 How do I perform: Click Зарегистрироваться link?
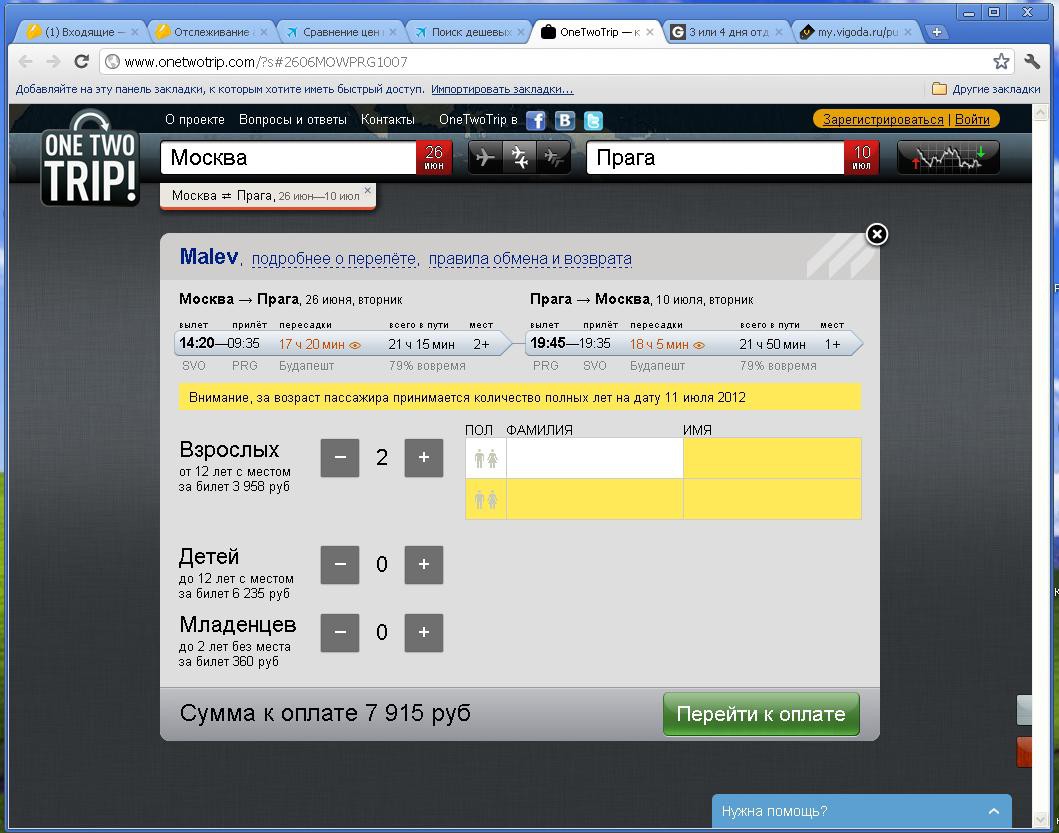click(883, 120)
